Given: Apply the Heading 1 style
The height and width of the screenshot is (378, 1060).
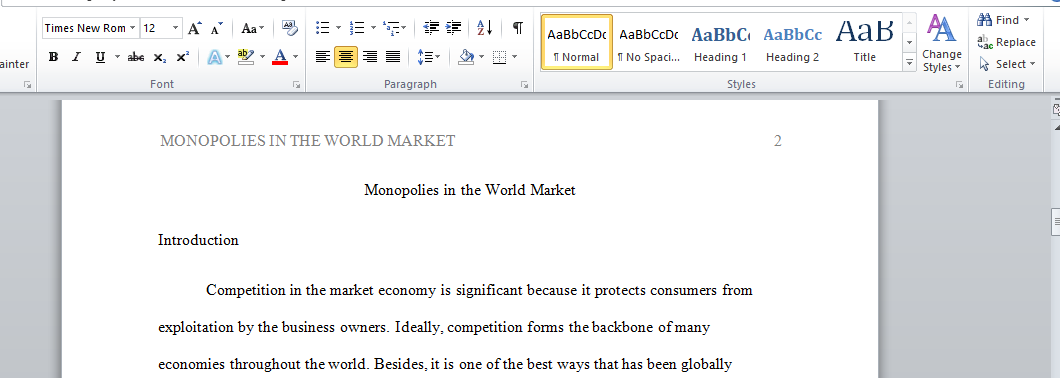Looking at the screenshot, I should pos(721,42).
